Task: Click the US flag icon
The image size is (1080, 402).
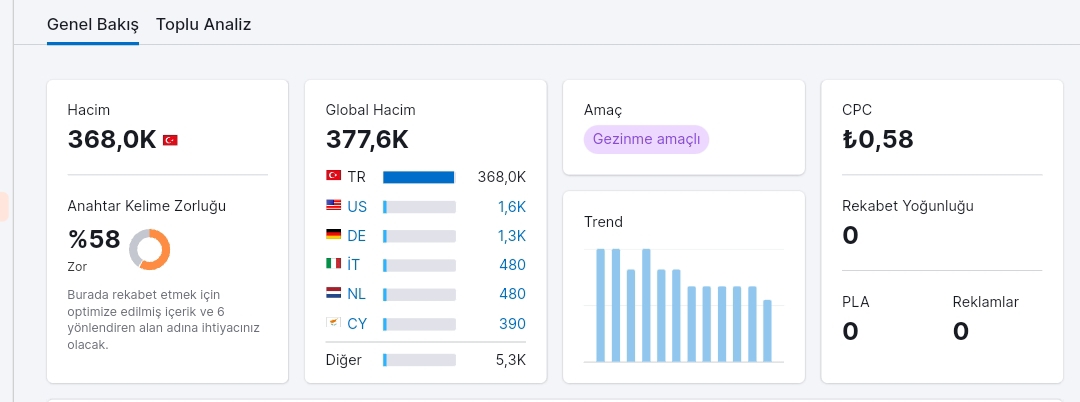Action: tap(333, 205)
